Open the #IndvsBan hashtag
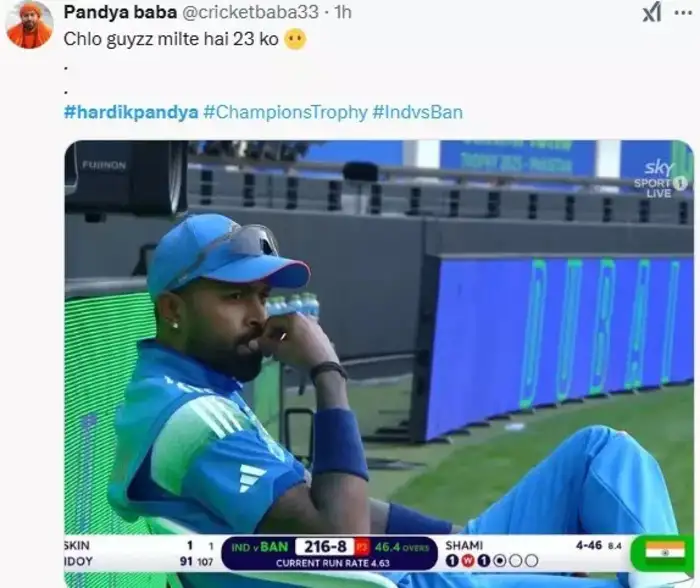Screen dimensions: 700x588 click(417, 112)
